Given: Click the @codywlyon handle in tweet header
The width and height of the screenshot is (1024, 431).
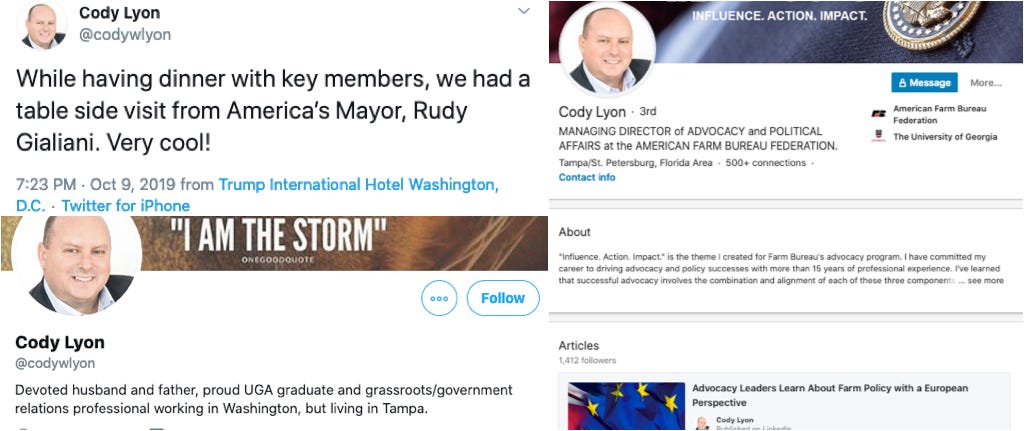Looking at the screenshot, I should (x=125, y=35).
